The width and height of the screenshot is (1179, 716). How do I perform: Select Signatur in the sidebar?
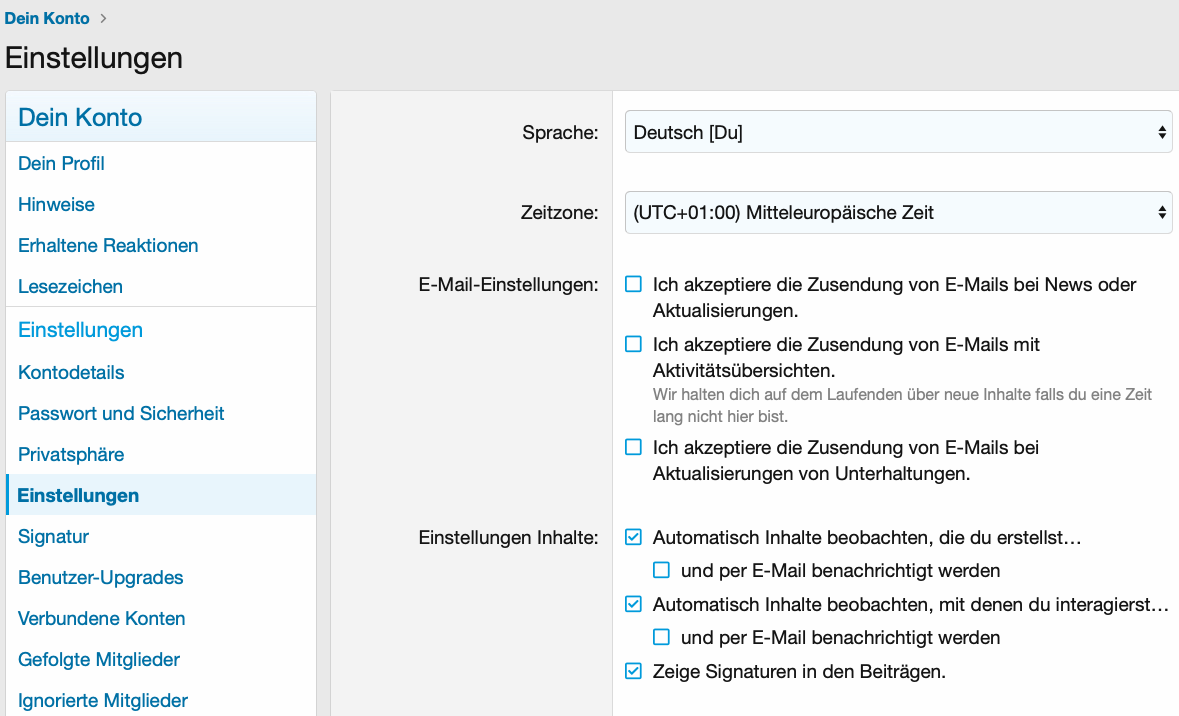[53, 536]
